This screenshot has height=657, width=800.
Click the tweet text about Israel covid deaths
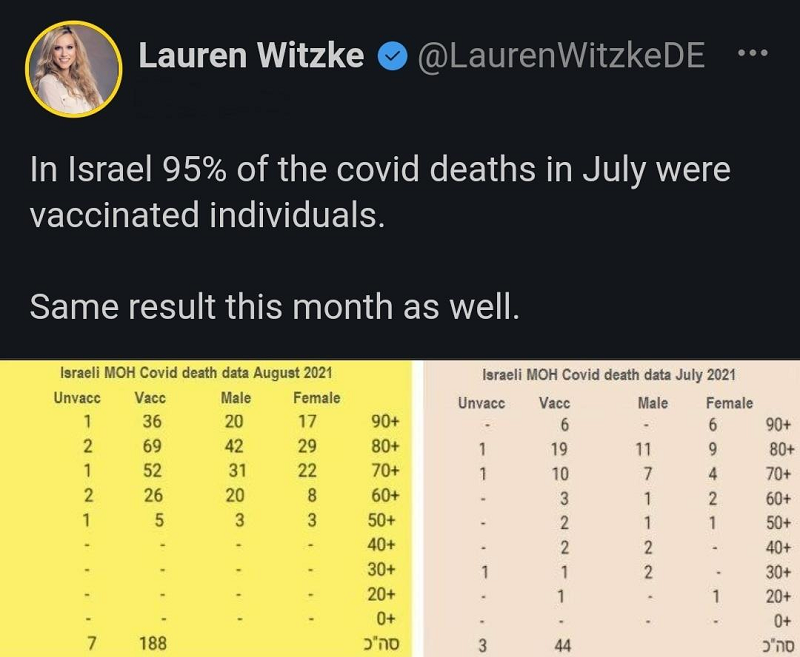[380, 192]
